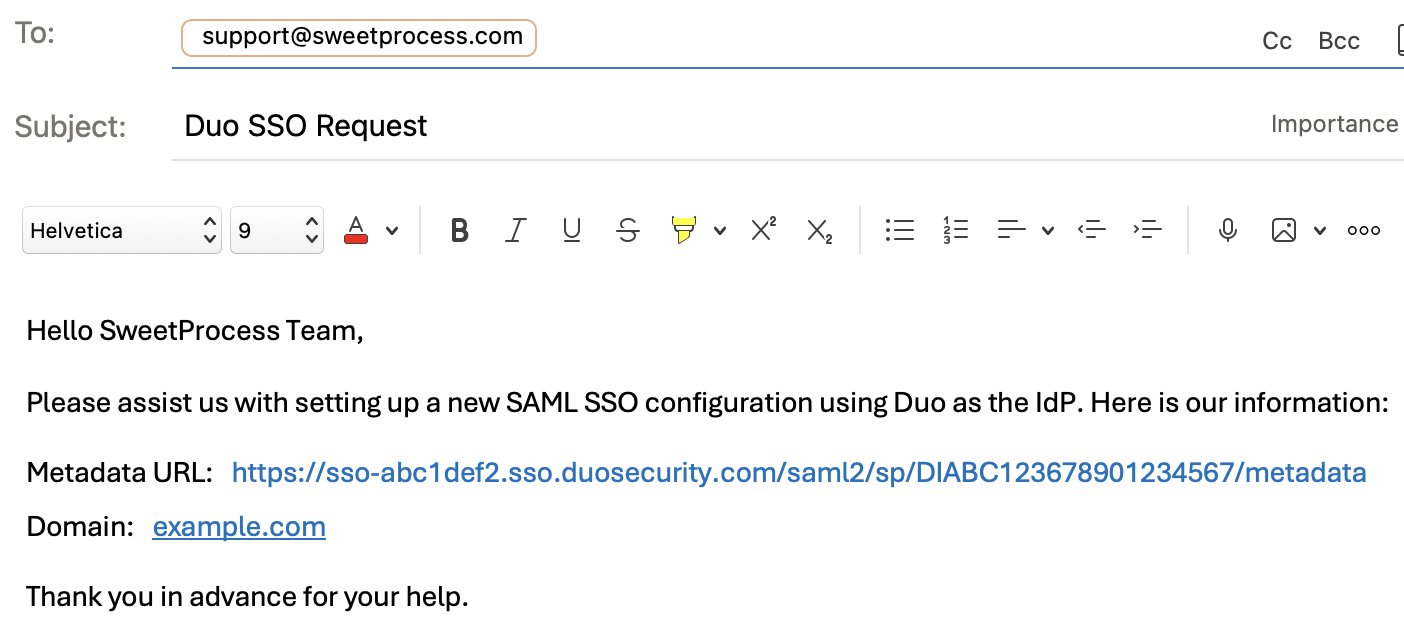Open the Helvetica font family dropdown

tap(120, 230)
